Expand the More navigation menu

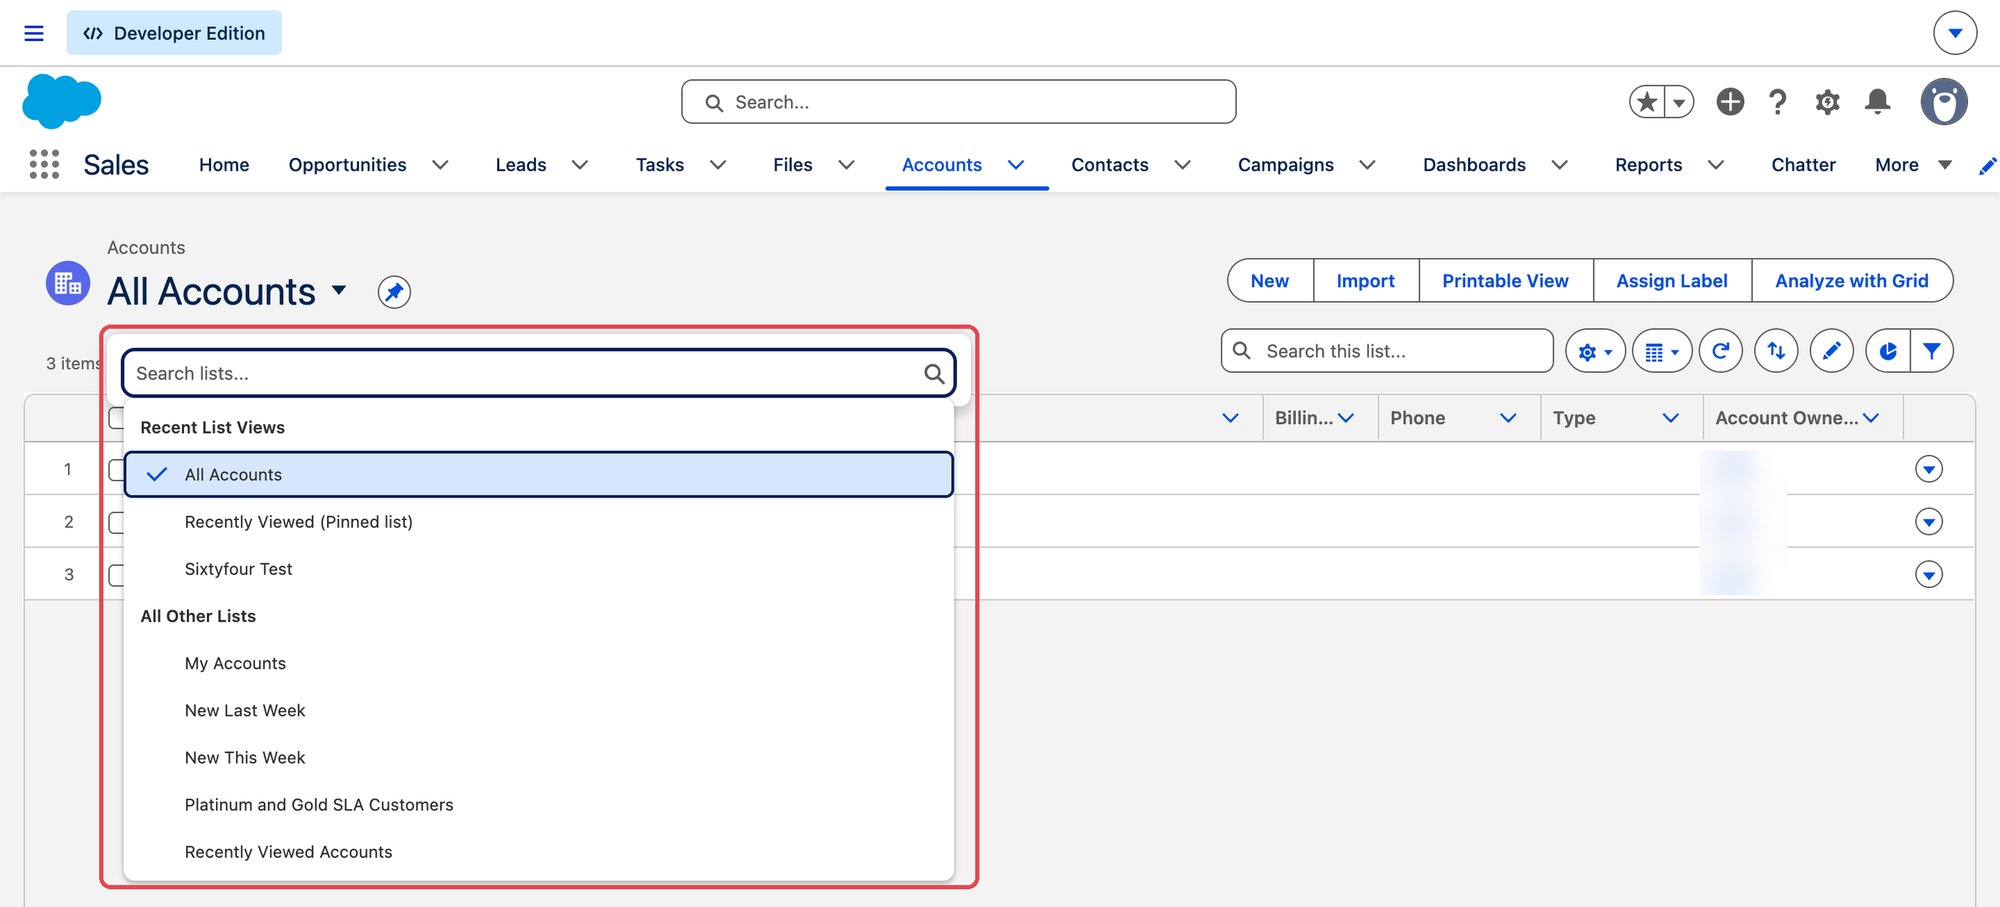1913,165
